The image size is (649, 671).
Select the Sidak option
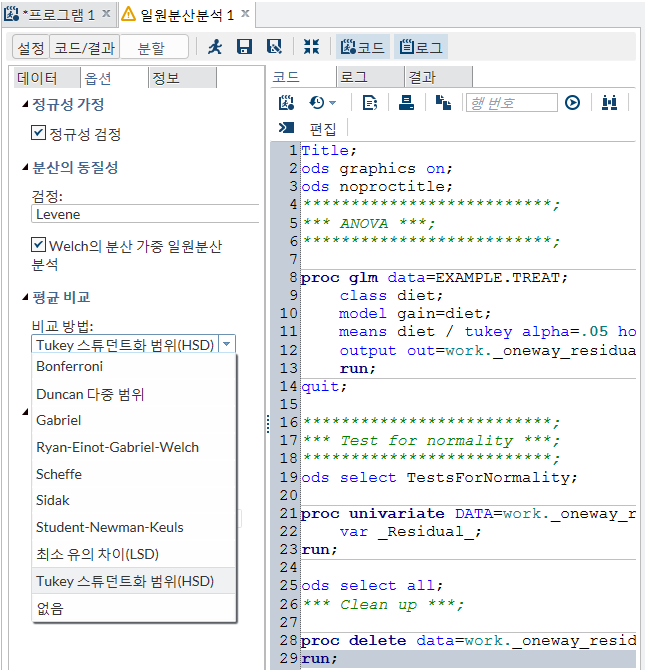coord(133,501)
